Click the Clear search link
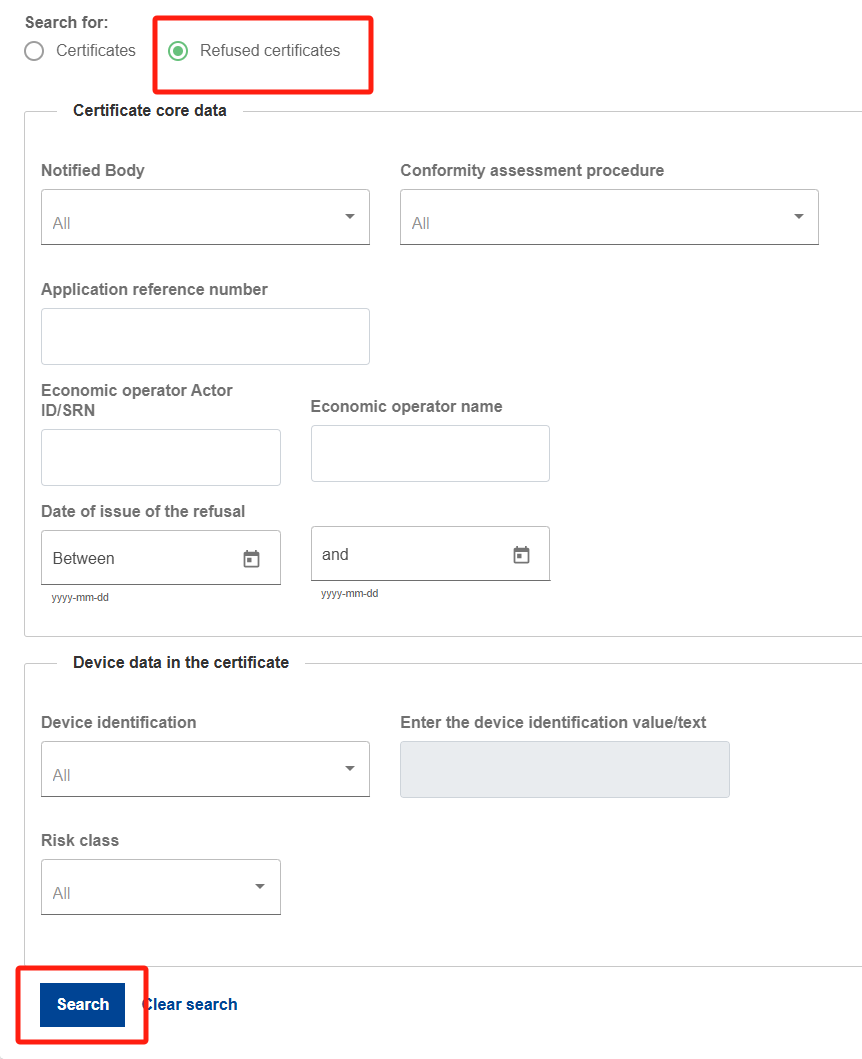Viewport: 862px width, 1059px height. coord(190,1004)
